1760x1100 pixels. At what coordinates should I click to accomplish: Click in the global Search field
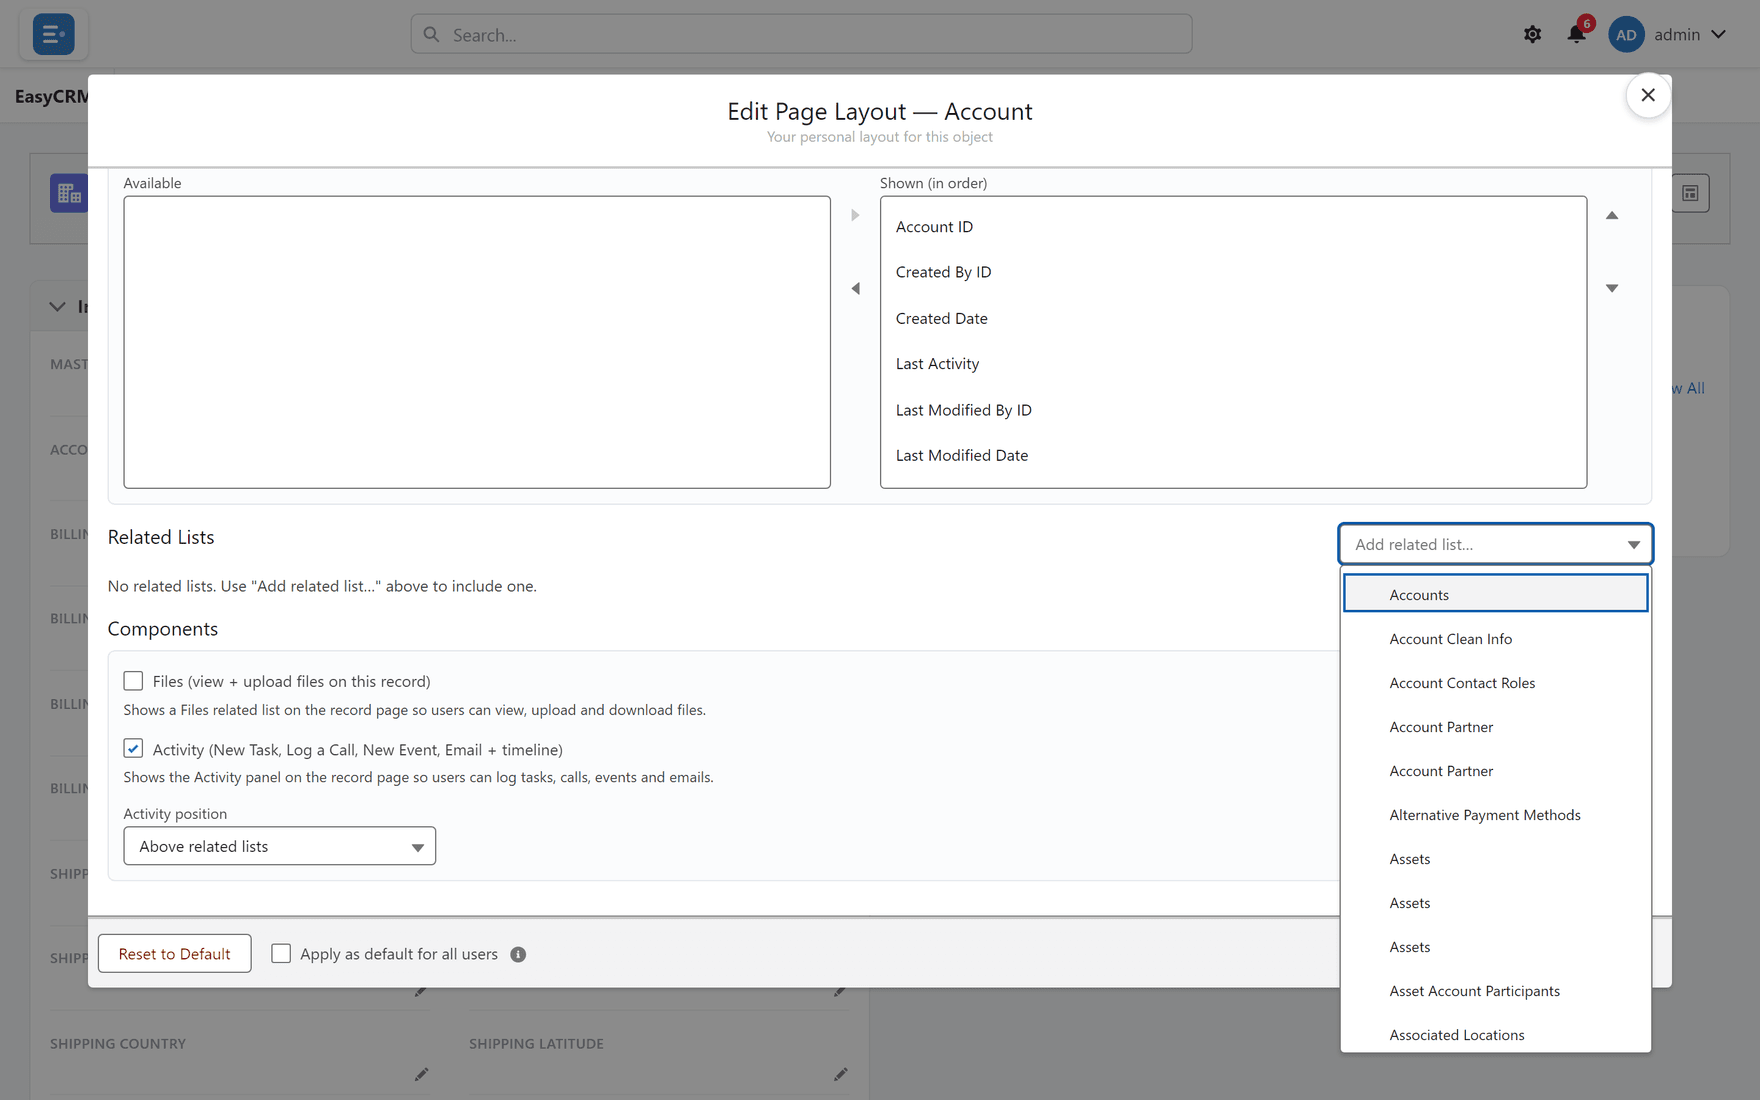(x=801, y=34)
